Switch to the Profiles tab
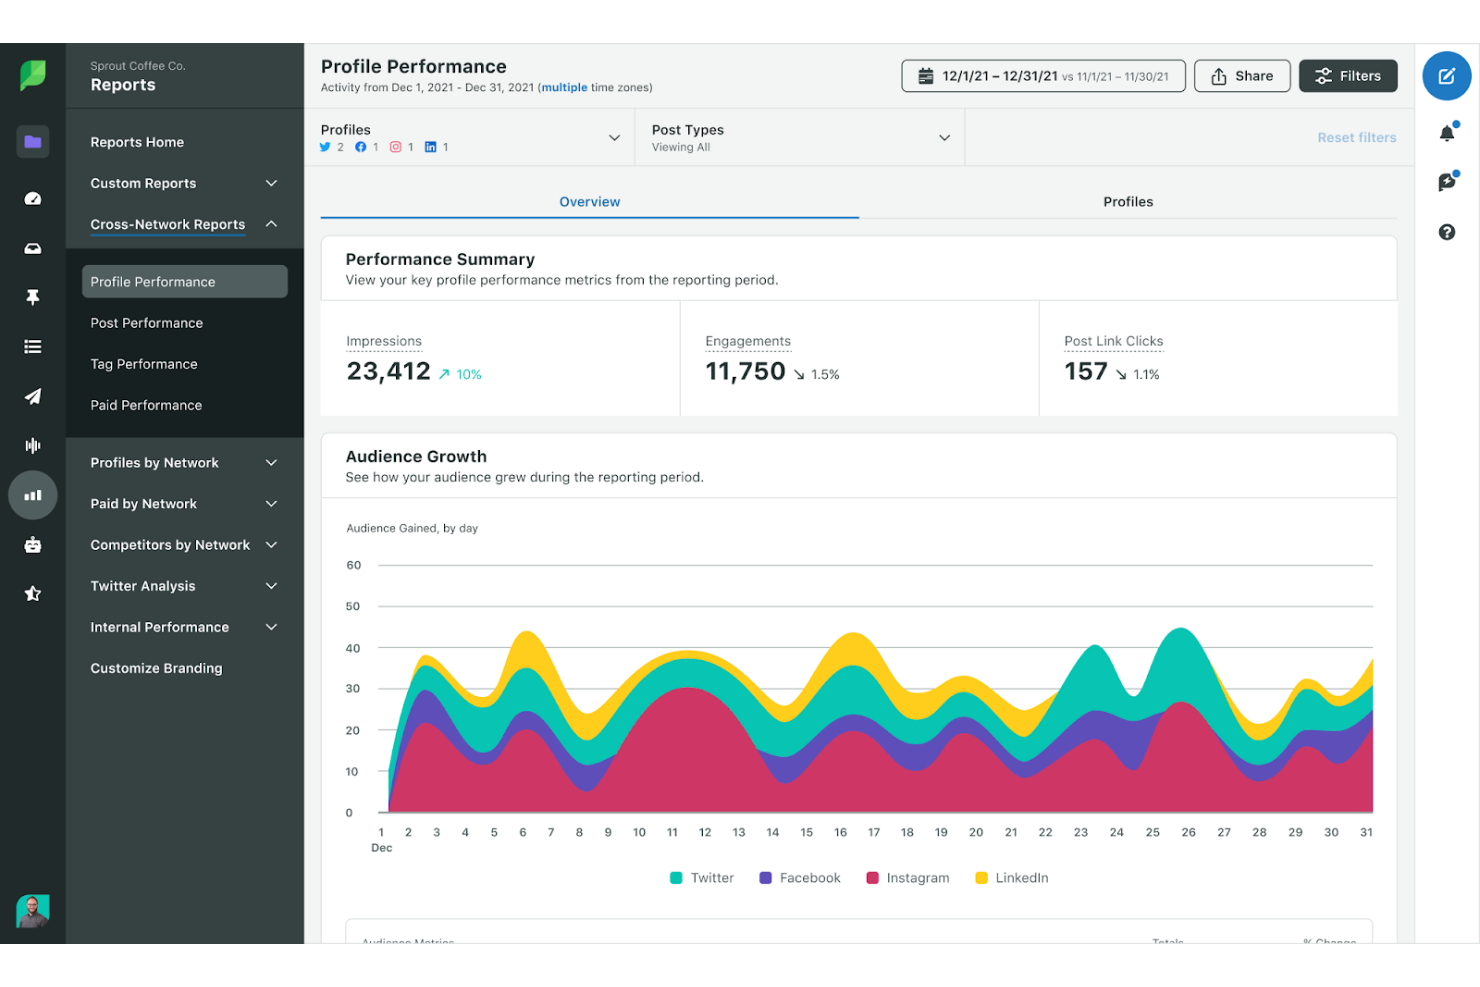Screen dimensions: 1480x987 [1128, 202]
